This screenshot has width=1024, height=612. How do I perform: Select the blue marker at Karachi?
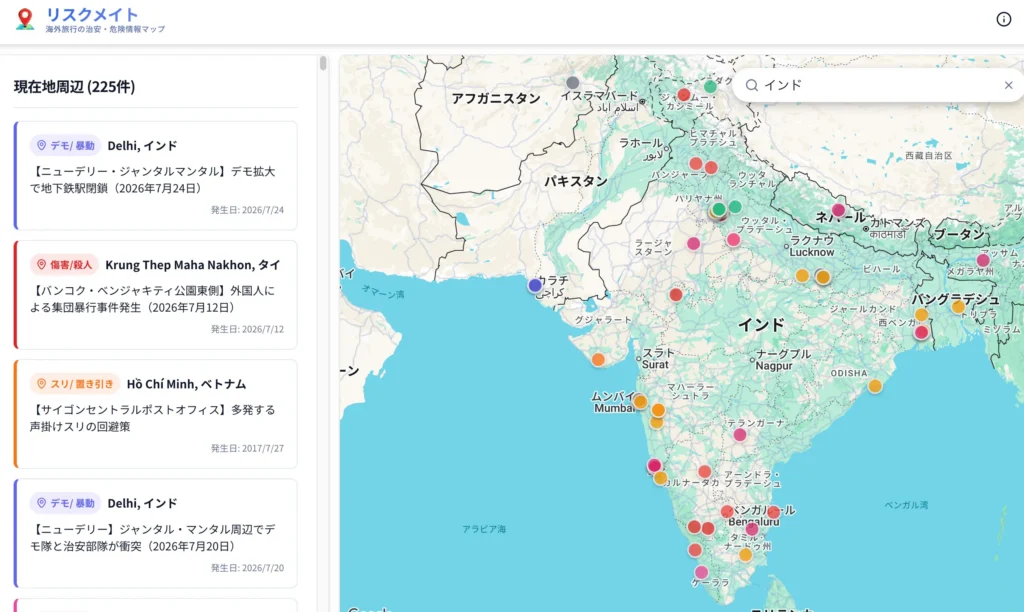[x=535, y=285]
